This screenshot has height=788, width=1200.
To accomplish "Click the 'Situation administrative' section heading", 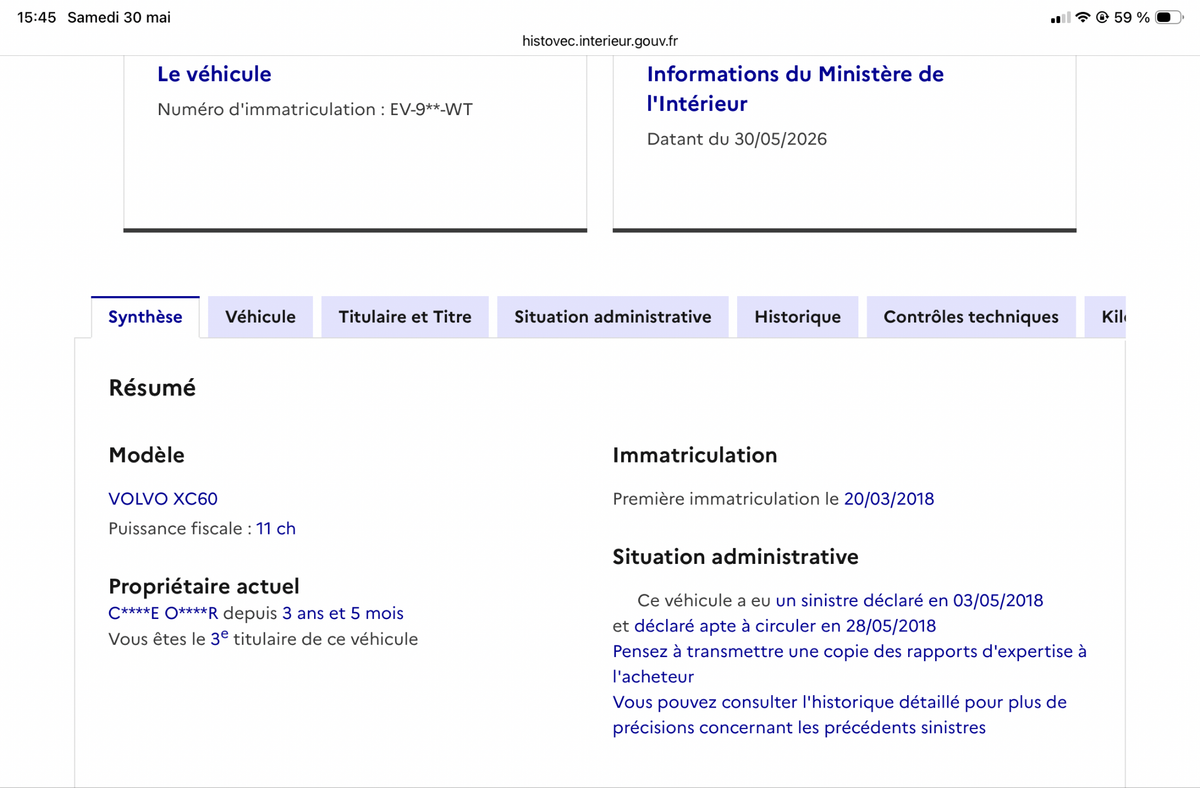I will tap(736, 557).
